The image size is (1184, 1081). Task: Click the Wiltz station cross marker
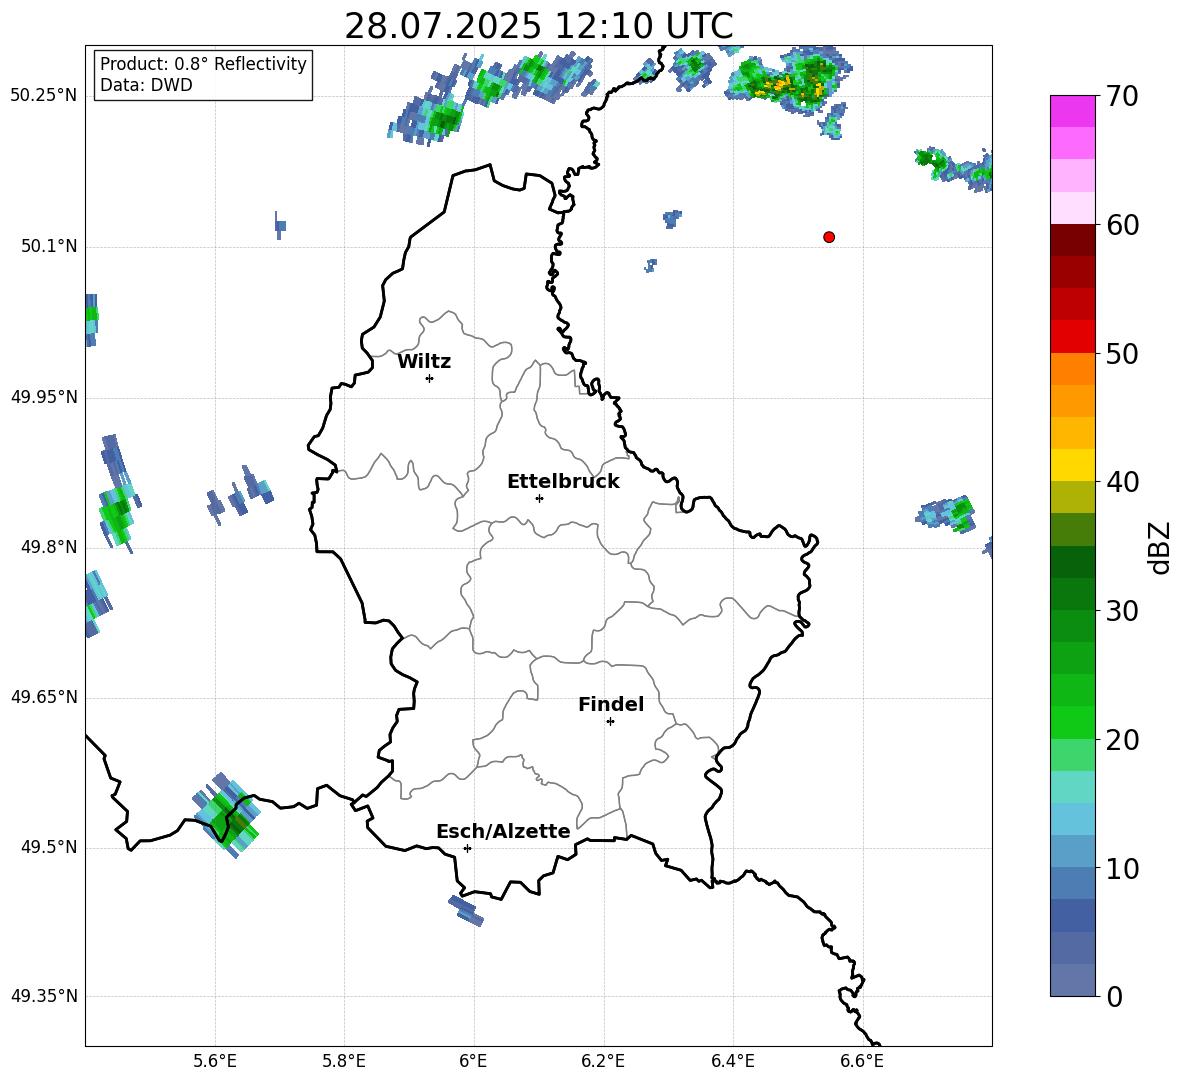tap(430, 378)
